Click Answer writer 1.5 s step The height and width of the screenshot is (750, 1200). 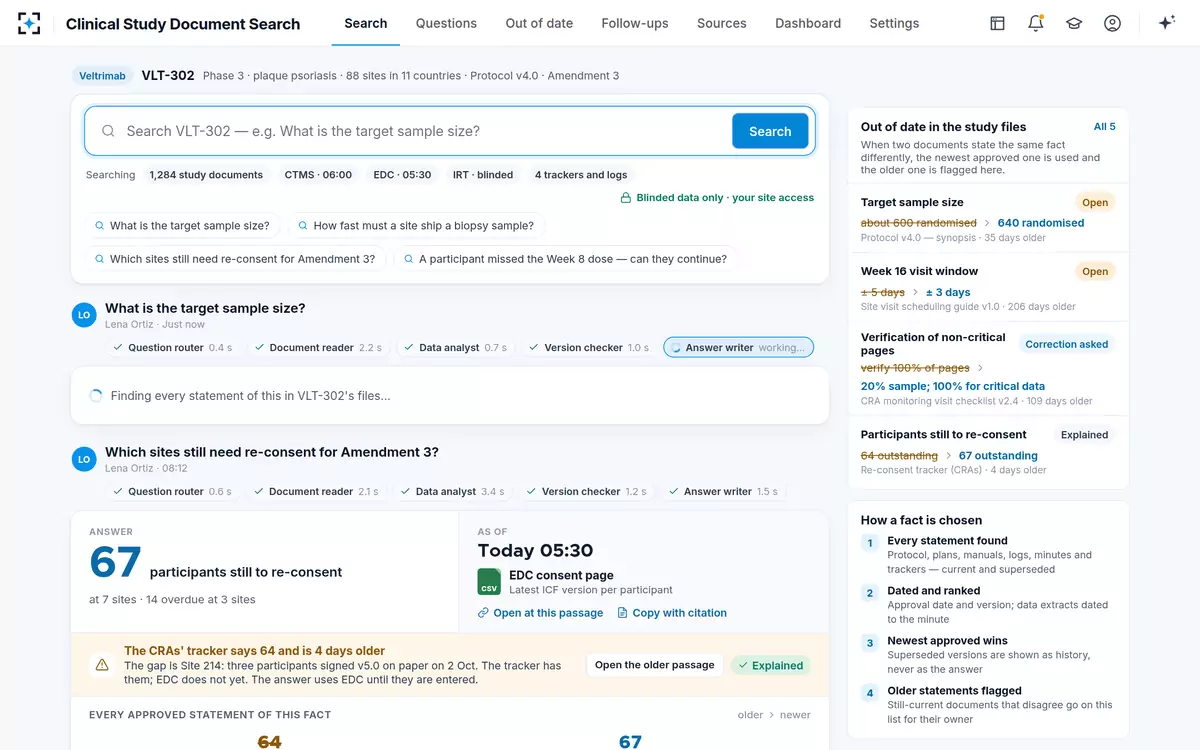(x=722, y=492)
